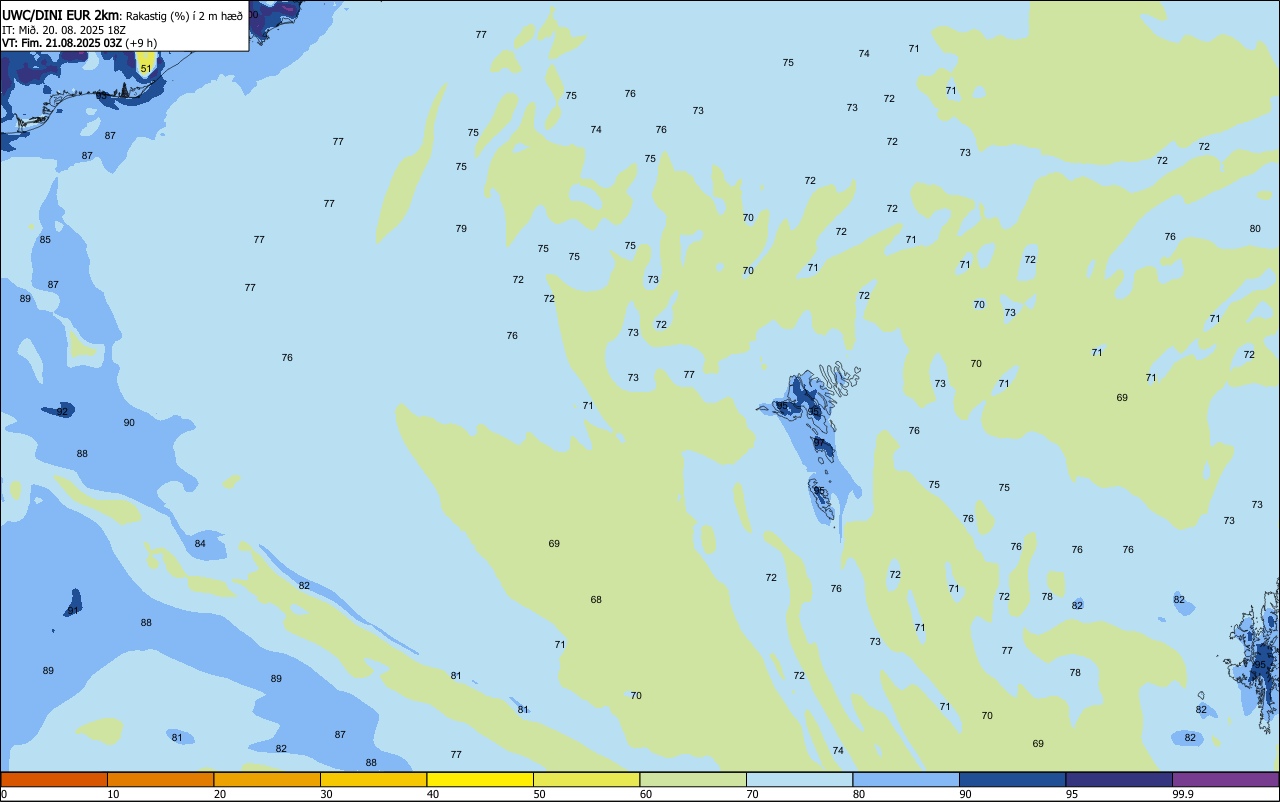This screenshot has width=1280, height=802.
Task: Click the 50–60 pale yellow legend segment
Action: [x=586, y=779]
